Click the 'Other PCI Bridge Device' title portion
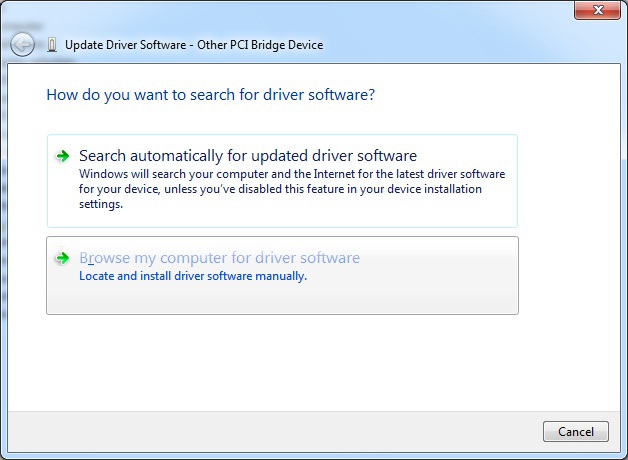The image size is (628, 460). pos(262,45)
